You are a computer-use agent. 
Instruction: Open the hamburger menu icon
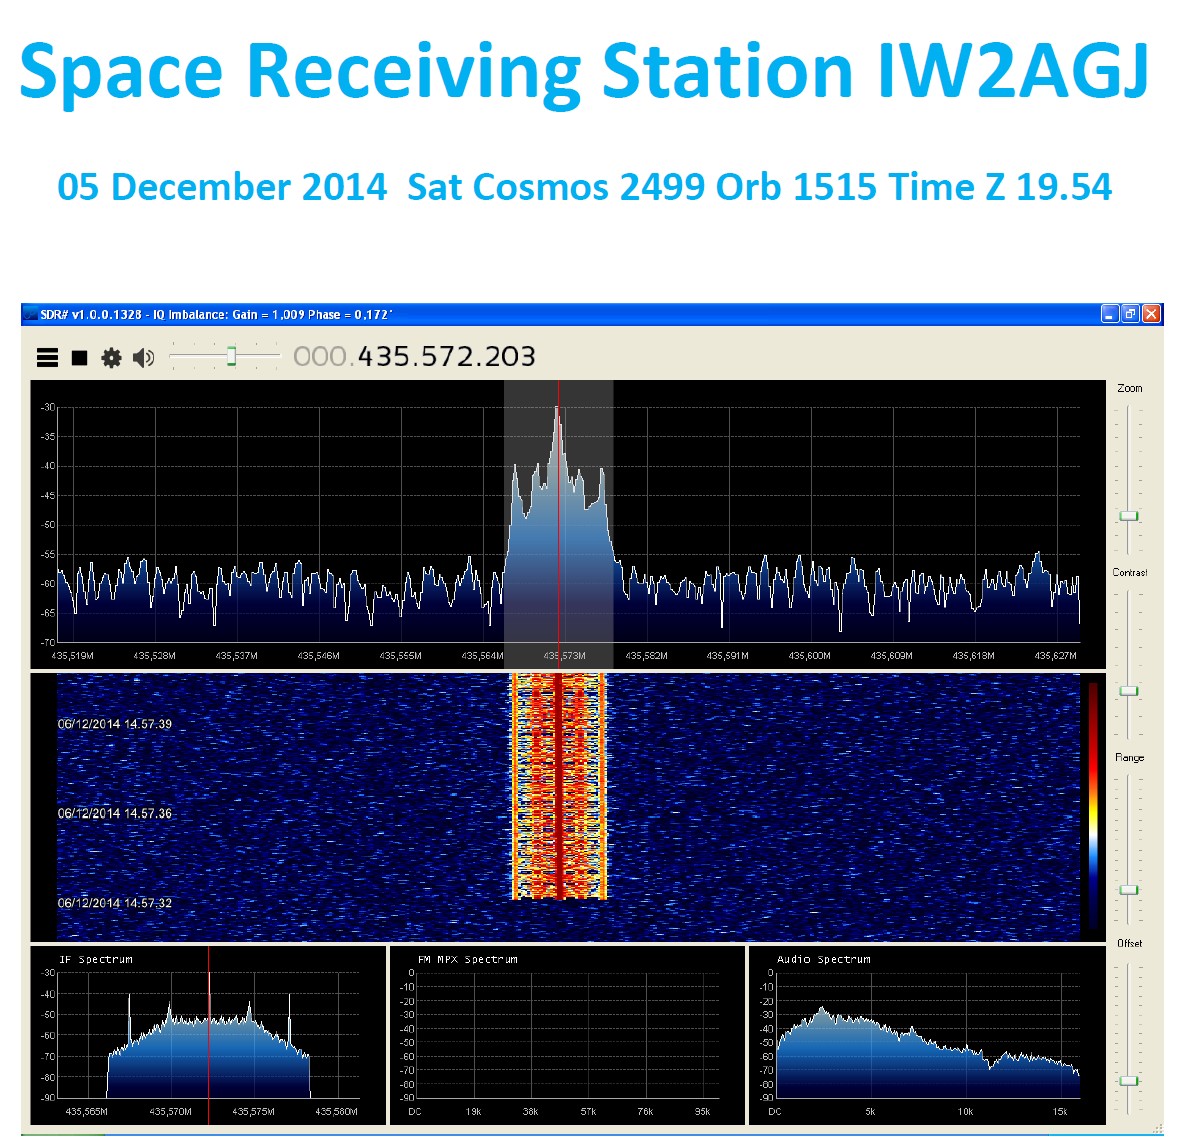pyautogui.click(x=47, y=357)
